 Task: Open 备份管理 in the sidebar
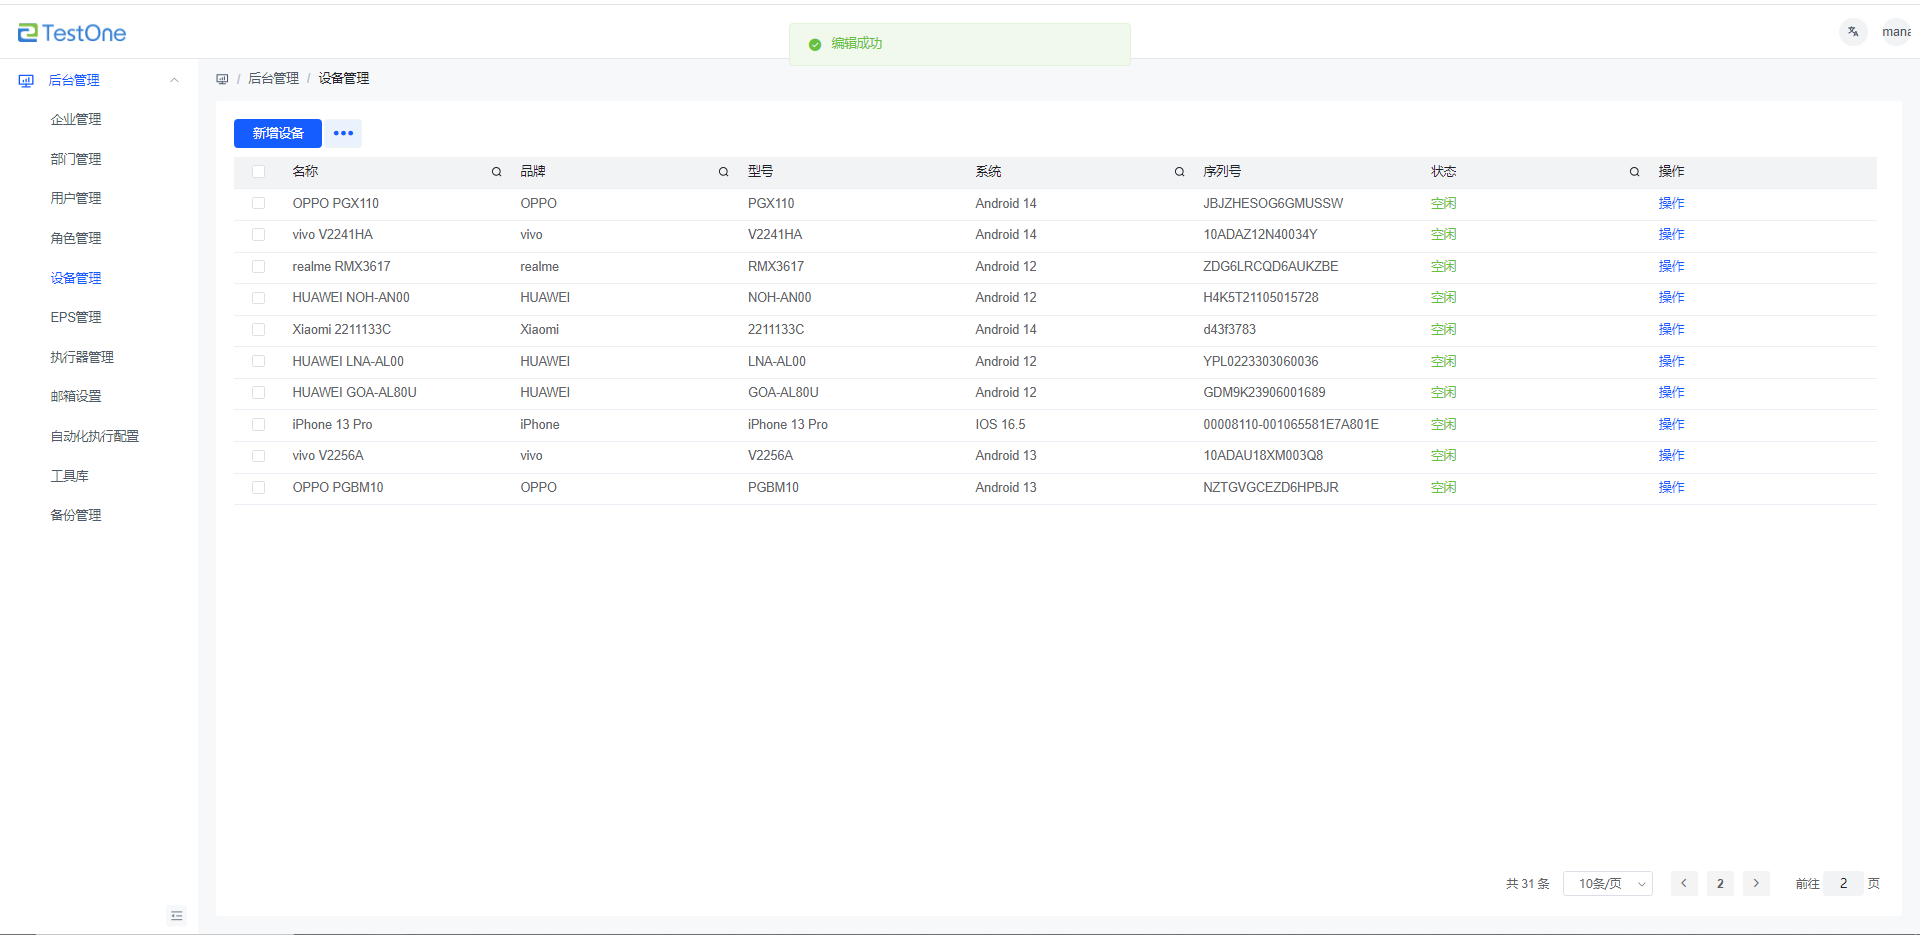pyautogui.click(x=76, y=515)
